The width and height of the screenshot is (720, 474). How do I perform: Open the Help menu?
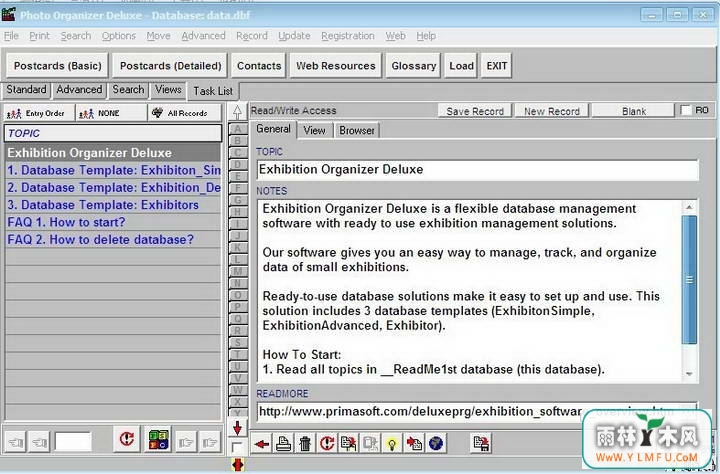click(x=426, y=36)
